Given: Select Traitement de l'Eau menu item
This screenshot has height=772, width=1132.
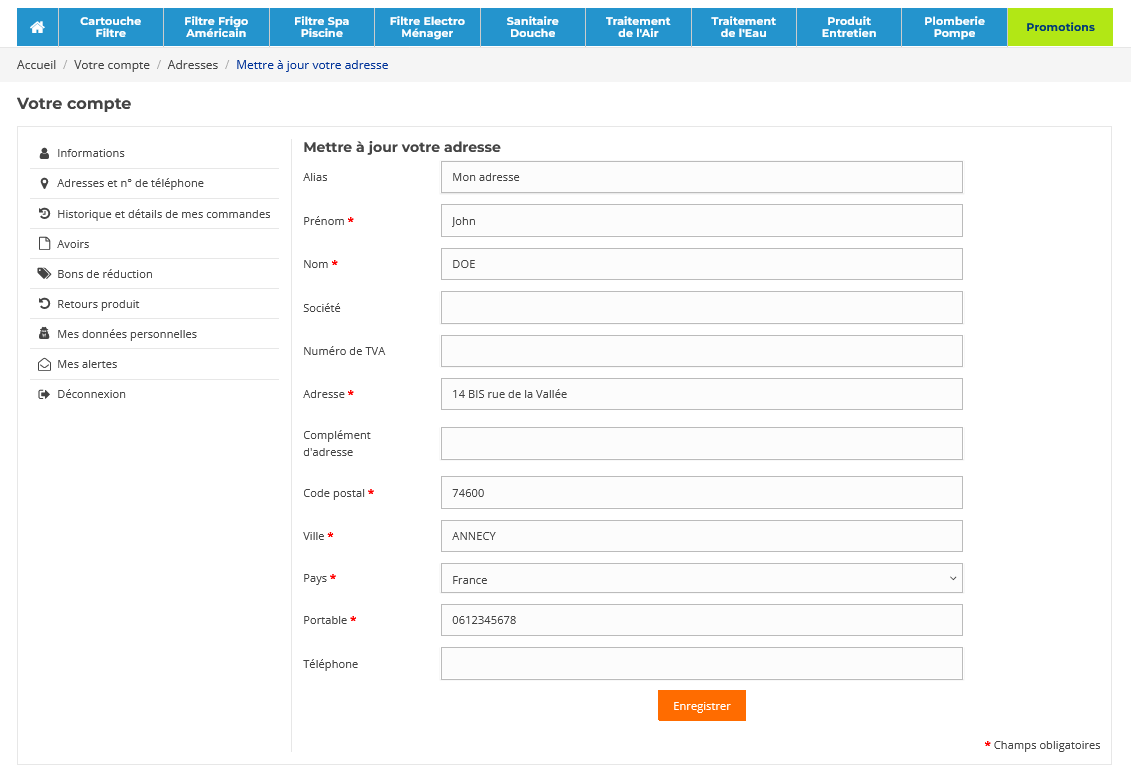Looking at the screenshot, I should click(743, 27).
